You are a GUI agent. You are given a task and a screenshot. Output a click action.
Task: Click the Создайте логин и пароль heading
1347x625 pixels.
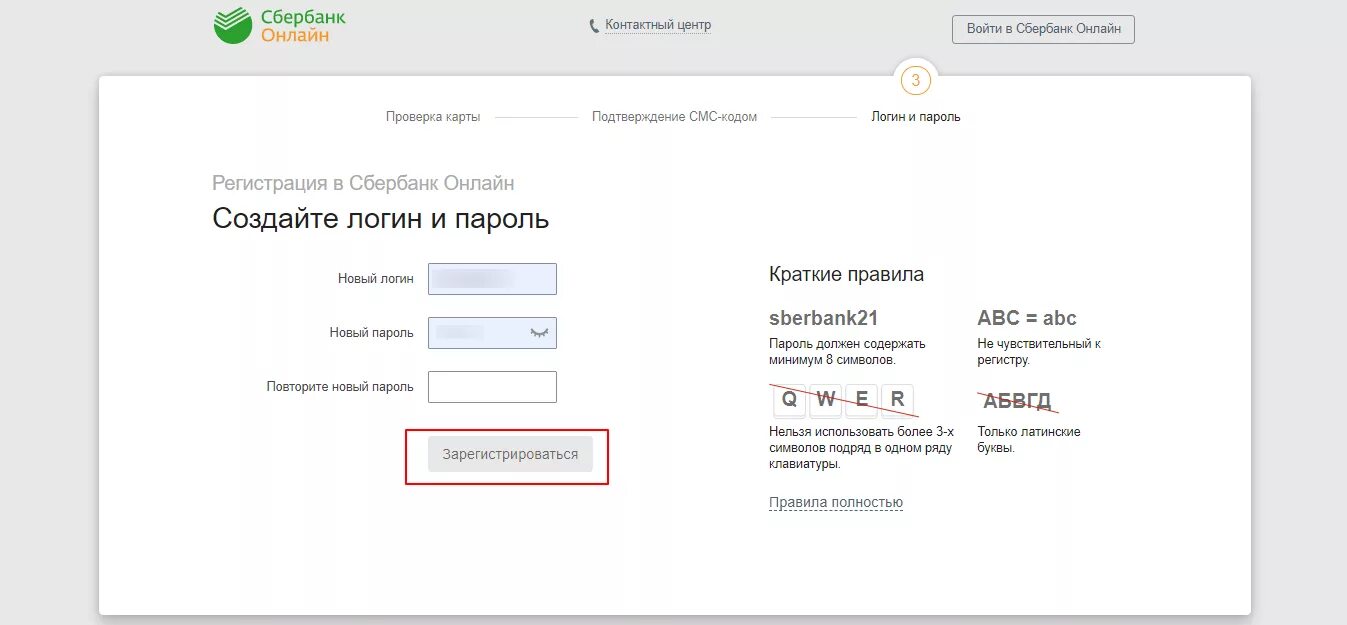click(x=381, y=219)
